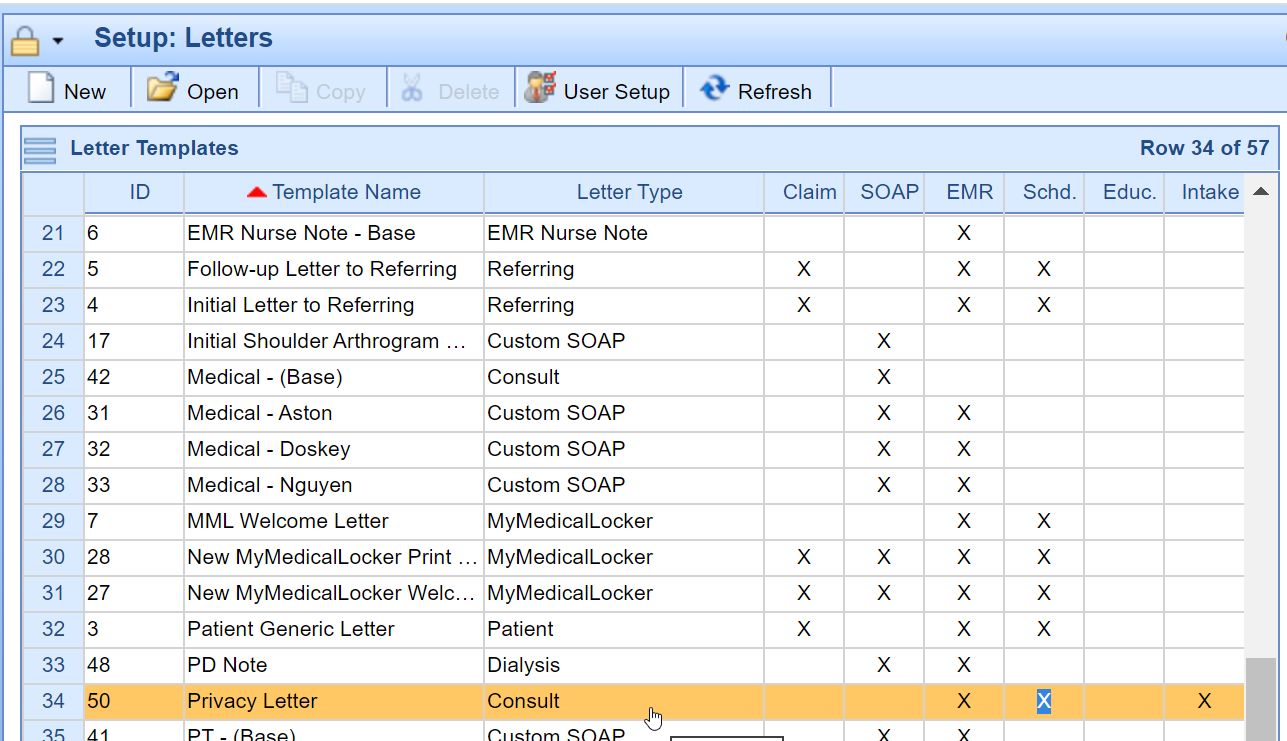Open the dropdown arrow beside the padlock

point(58,41)
